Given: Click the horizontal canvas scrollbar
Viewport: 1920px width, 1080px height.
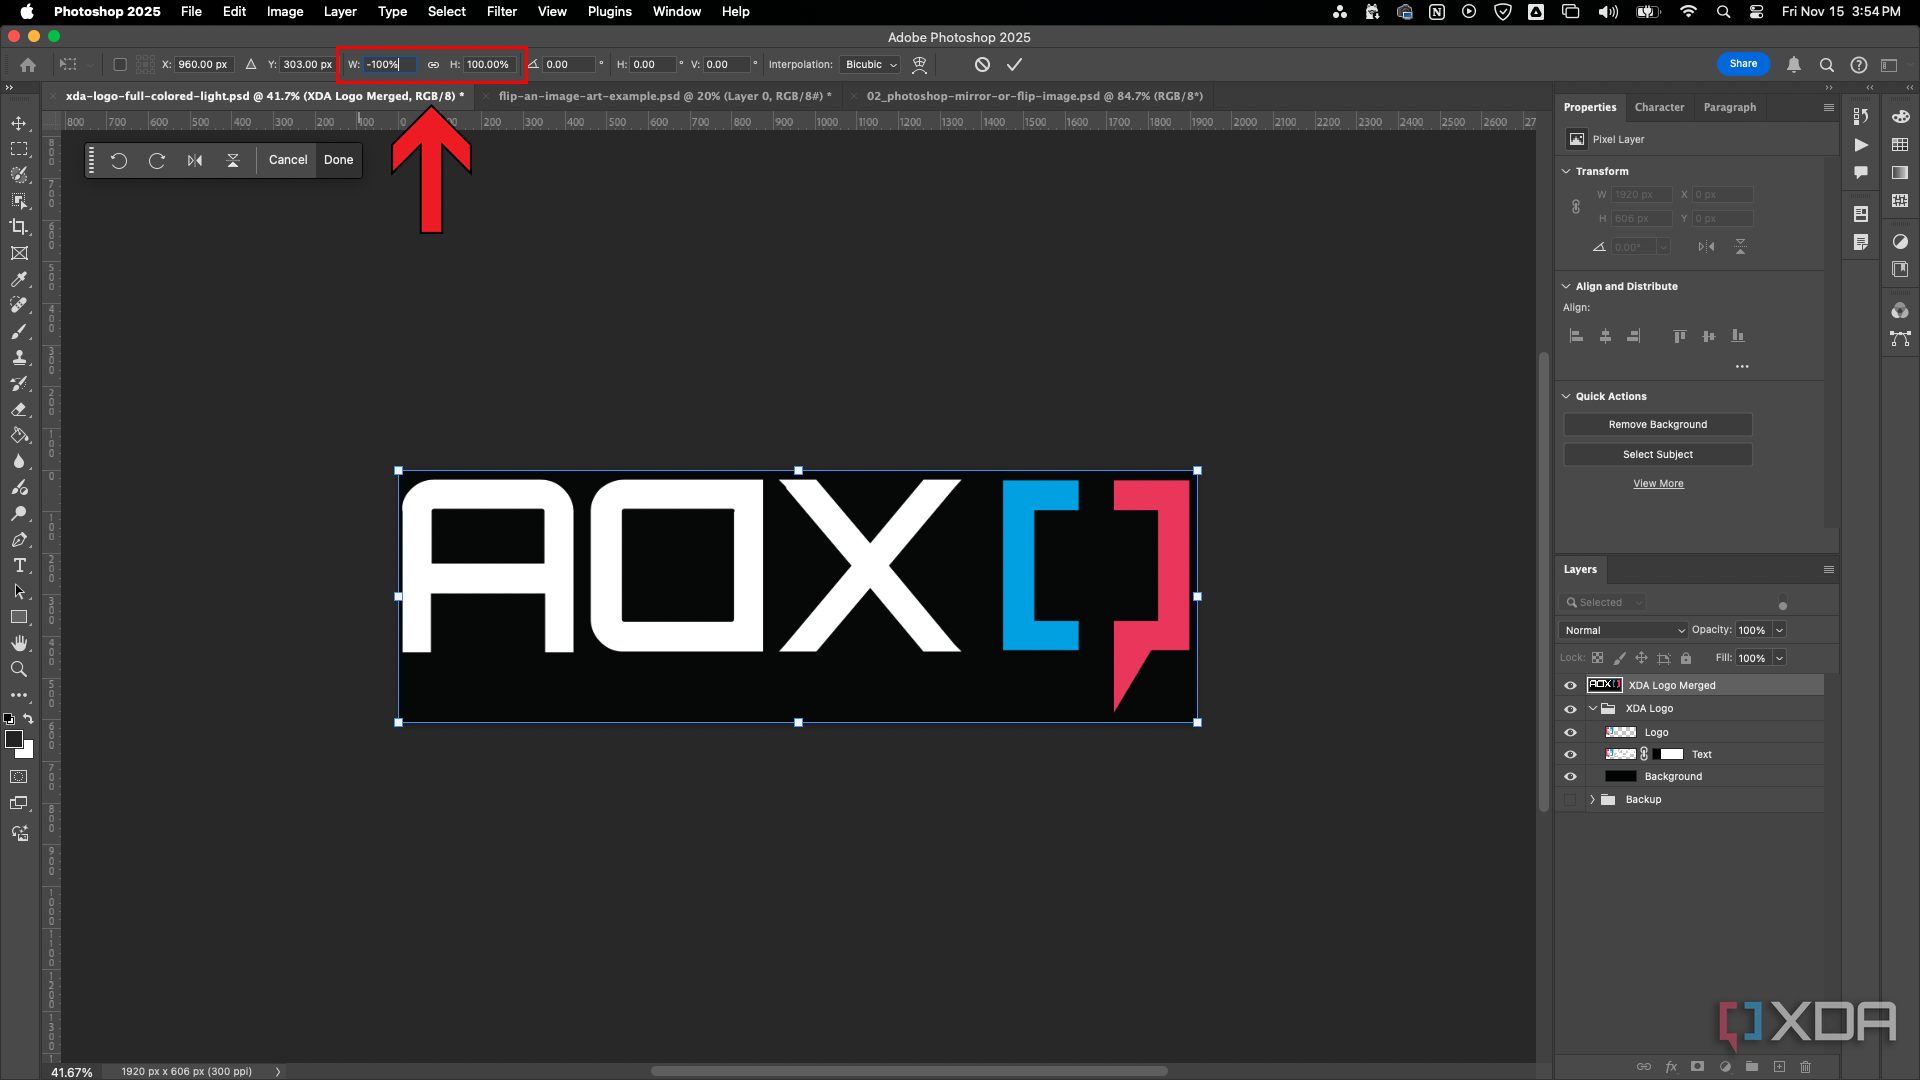Looking at the screenshot, I should [908, 1071].
